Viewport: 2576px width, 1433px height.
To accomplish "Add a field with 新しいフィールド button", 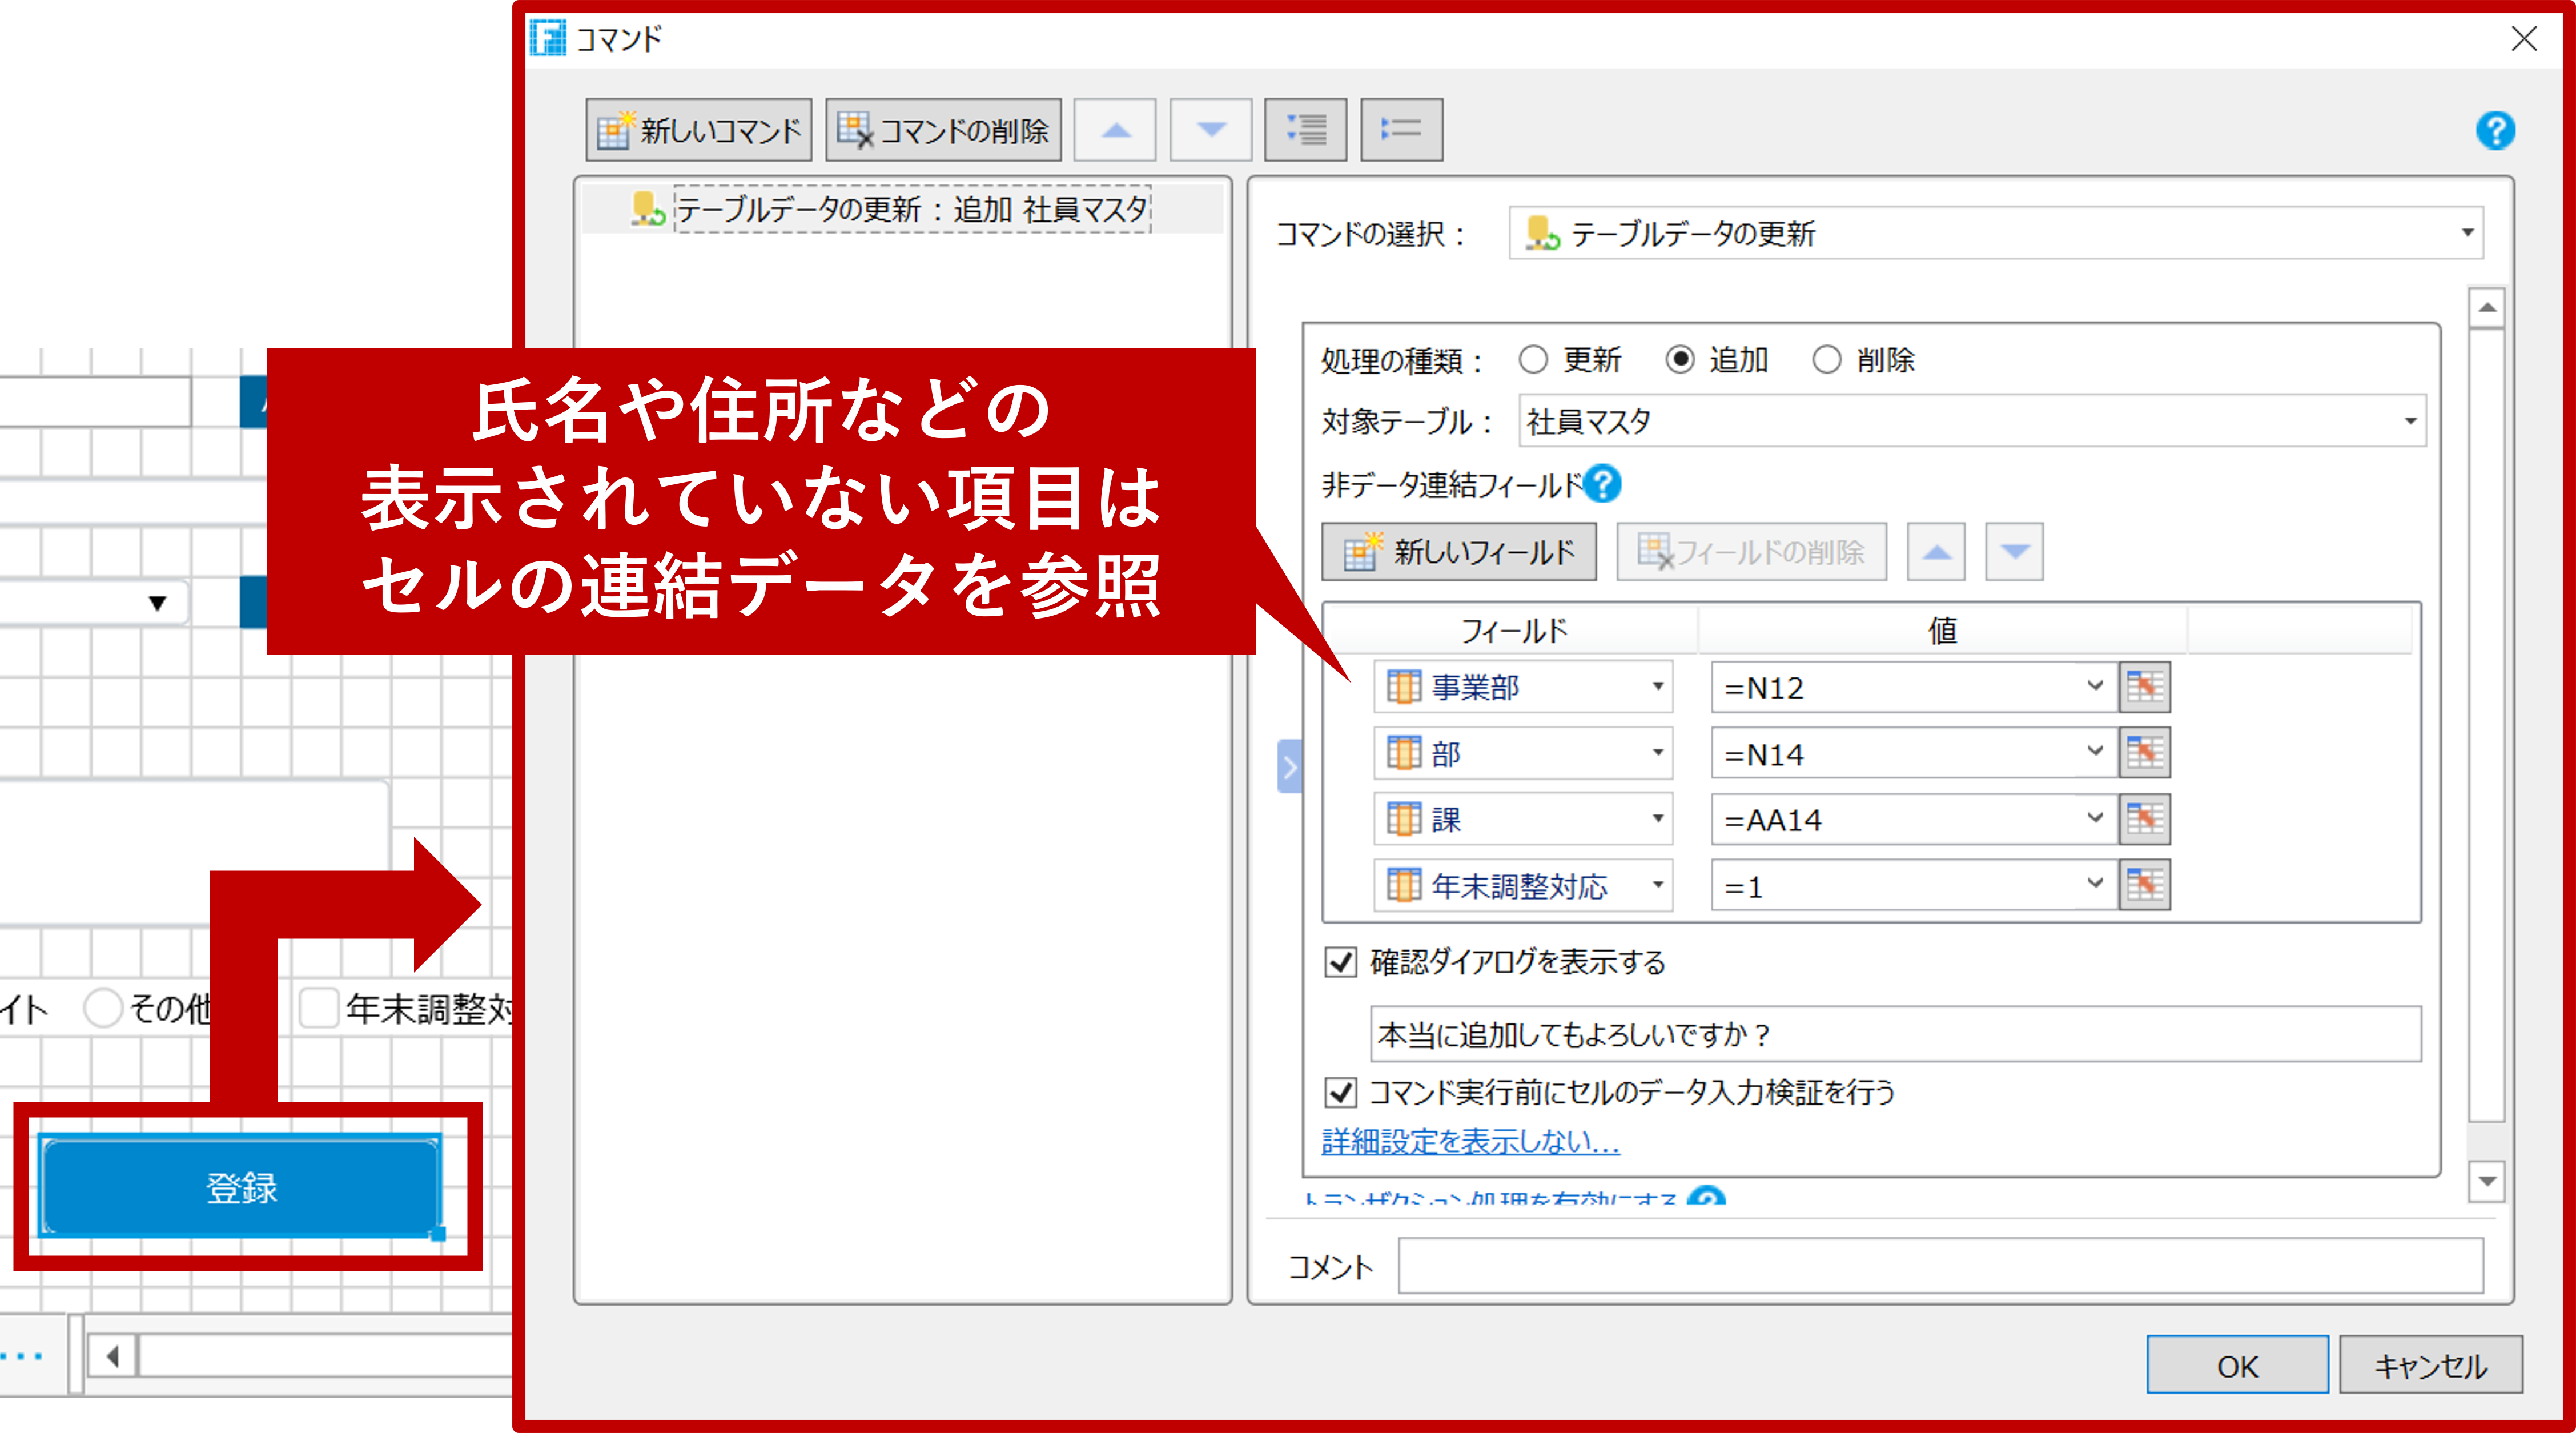I will coord(1458,552).
